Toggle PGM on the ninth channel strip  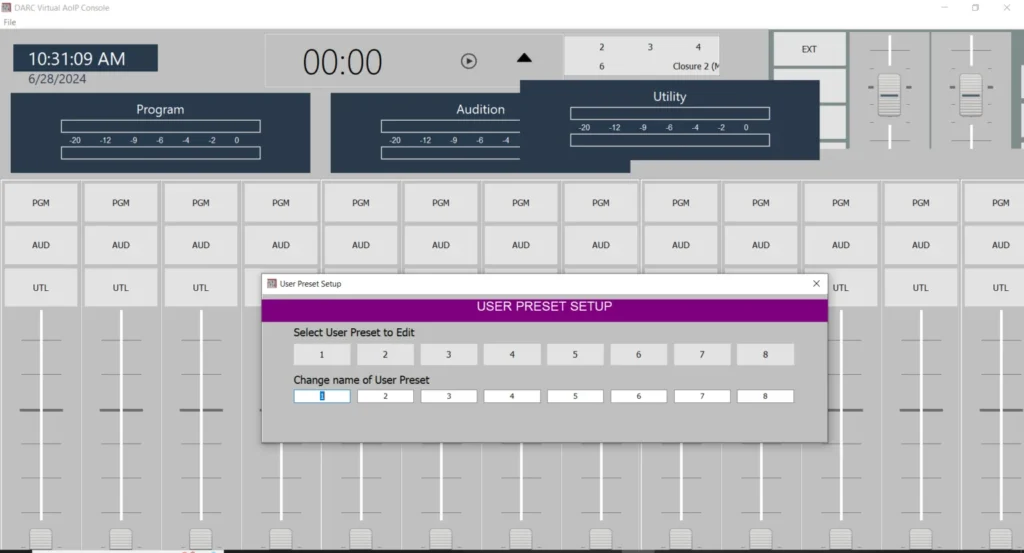680,203
